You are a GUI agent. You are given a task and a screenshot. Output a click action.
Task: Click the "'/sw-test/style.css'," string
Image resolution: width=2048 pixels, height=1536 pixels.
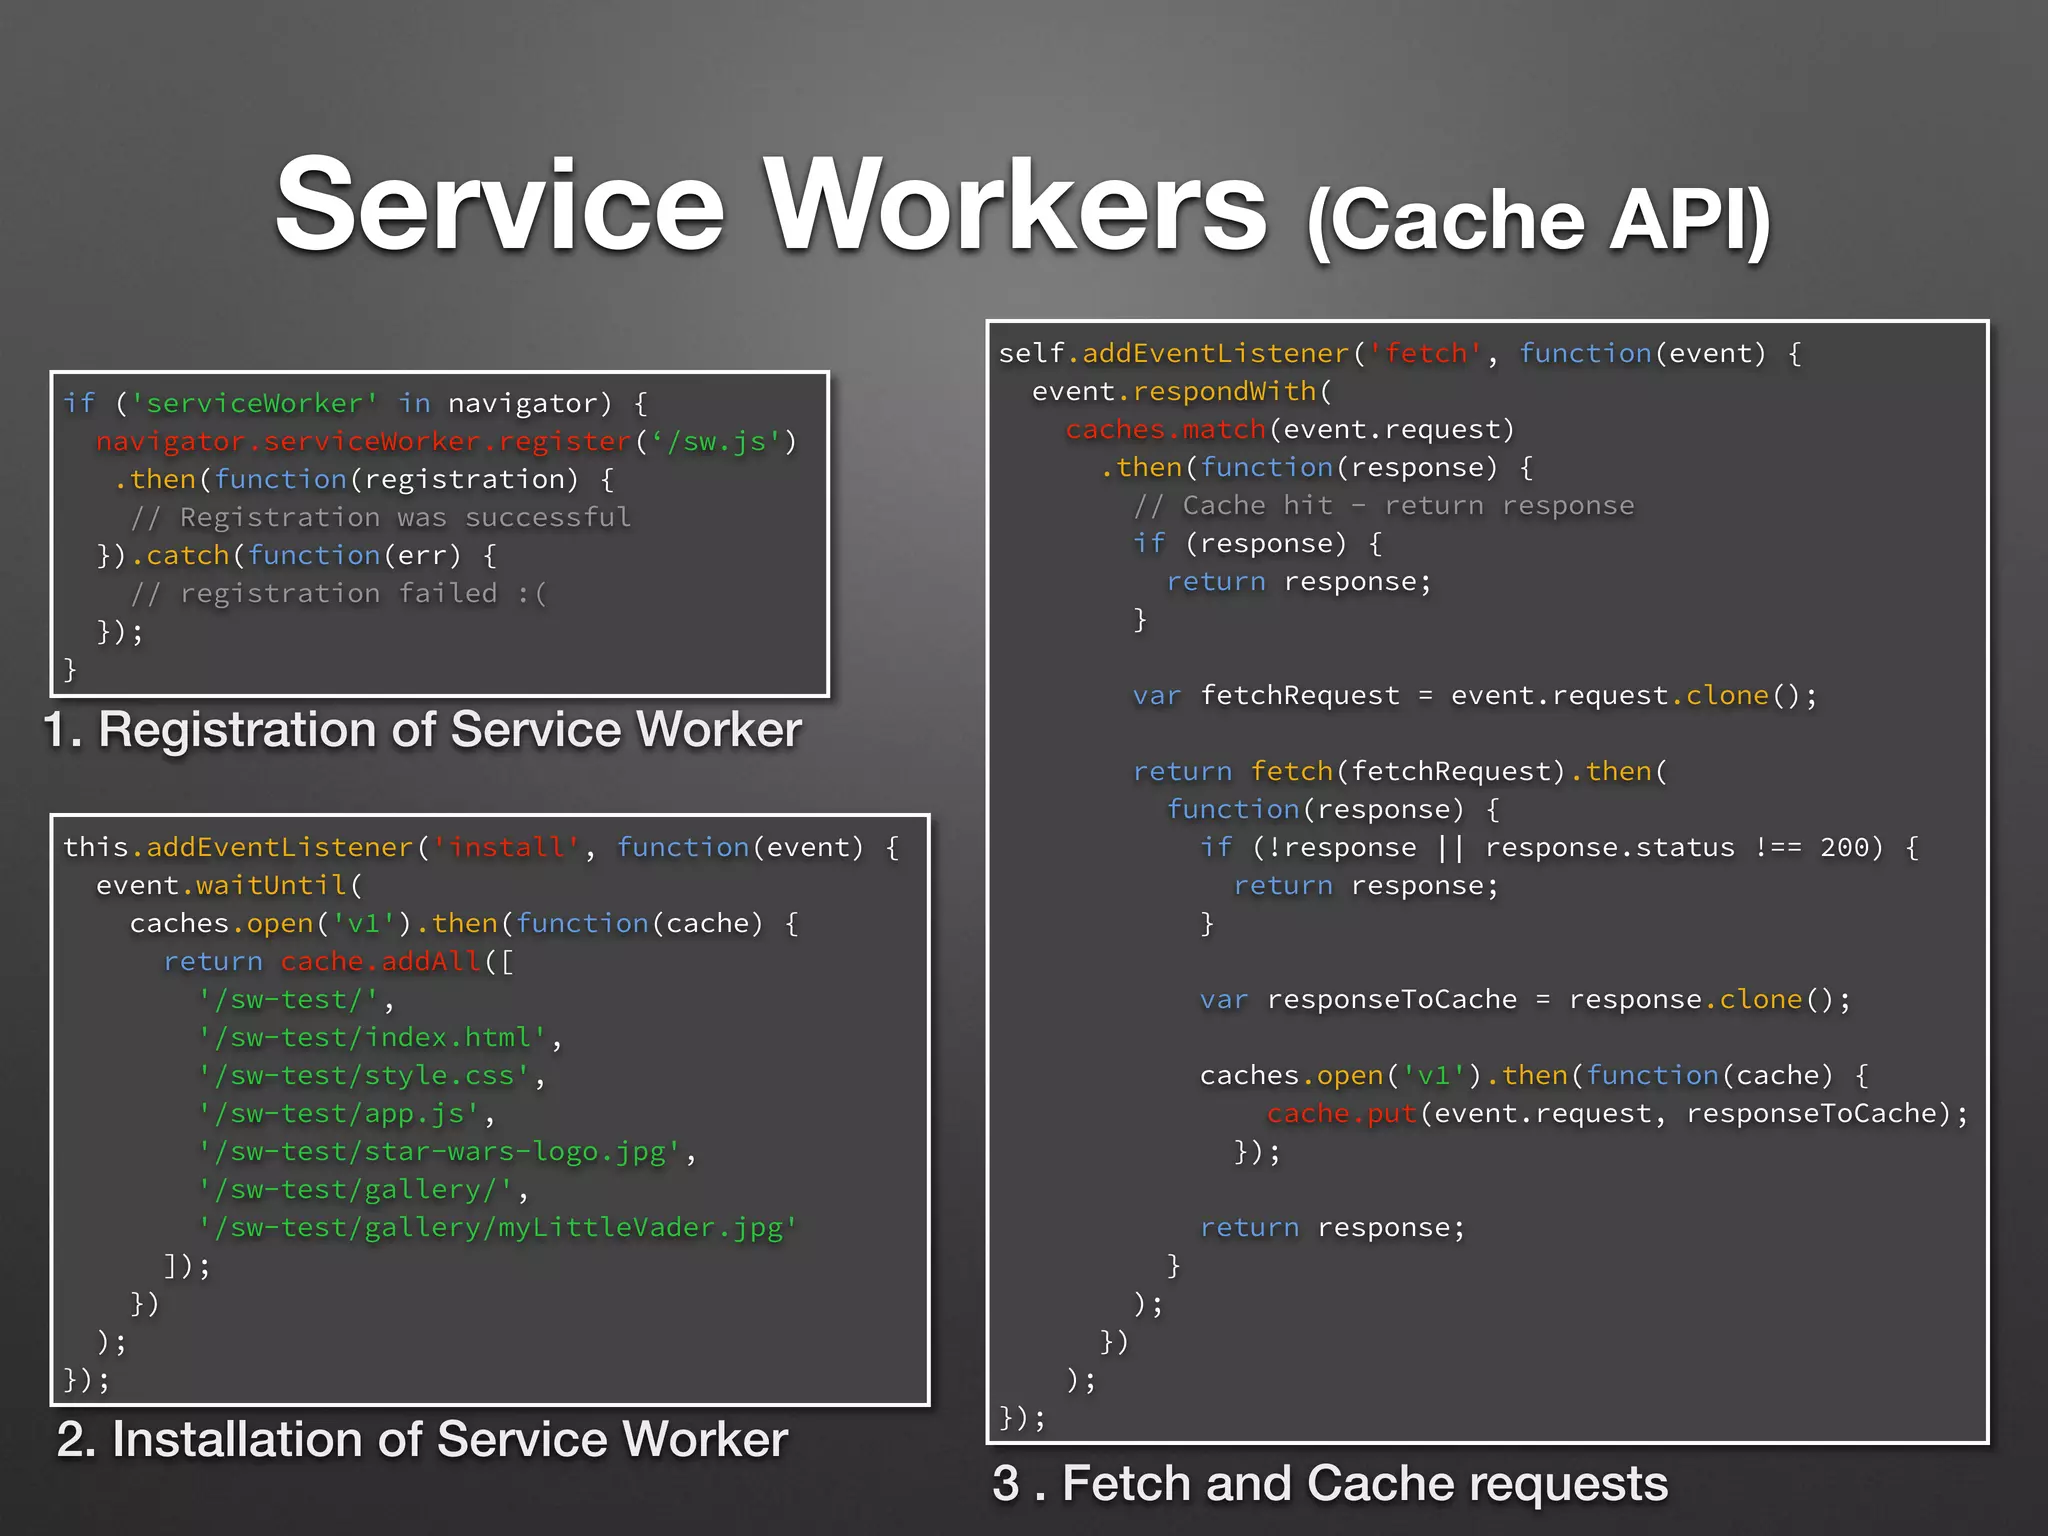click(372, 1075)
